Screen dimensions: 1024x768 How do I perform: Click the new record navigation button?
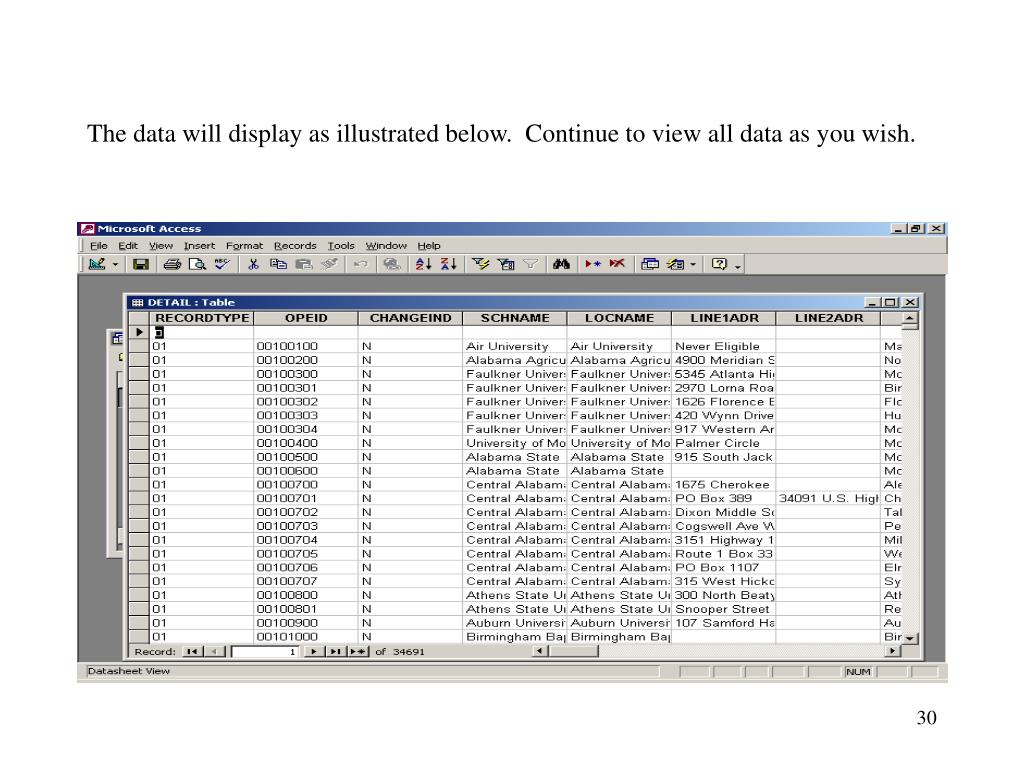tap(357, 652)
